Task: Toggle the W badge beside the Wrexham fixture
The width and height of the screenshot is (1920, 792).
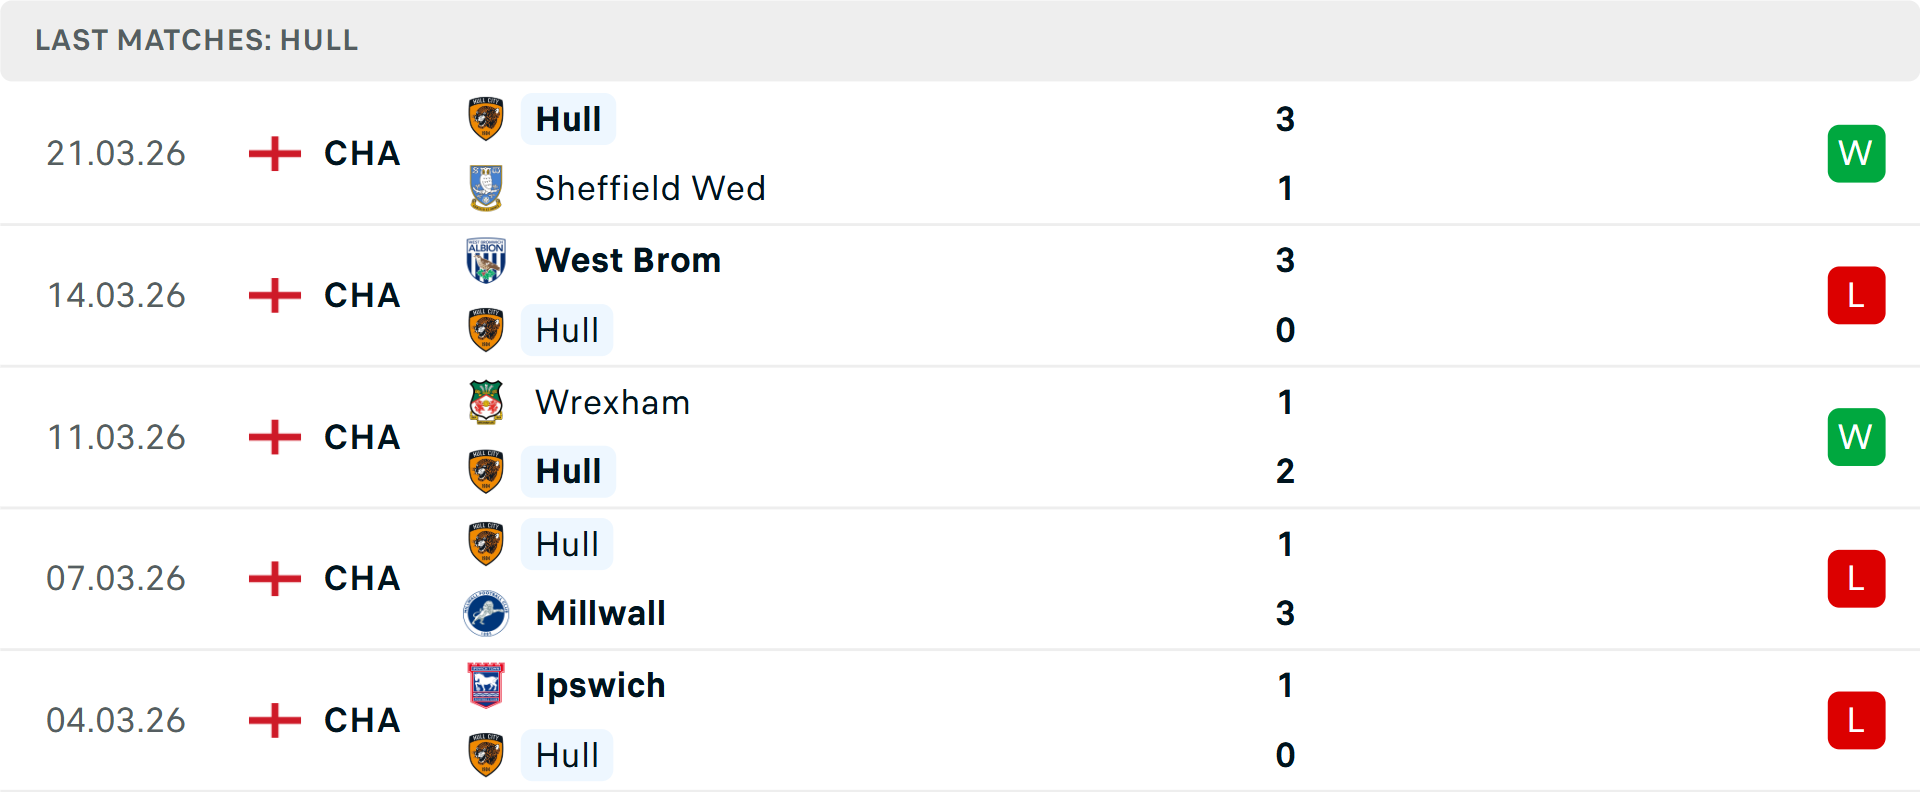Action: (1856, 437)
